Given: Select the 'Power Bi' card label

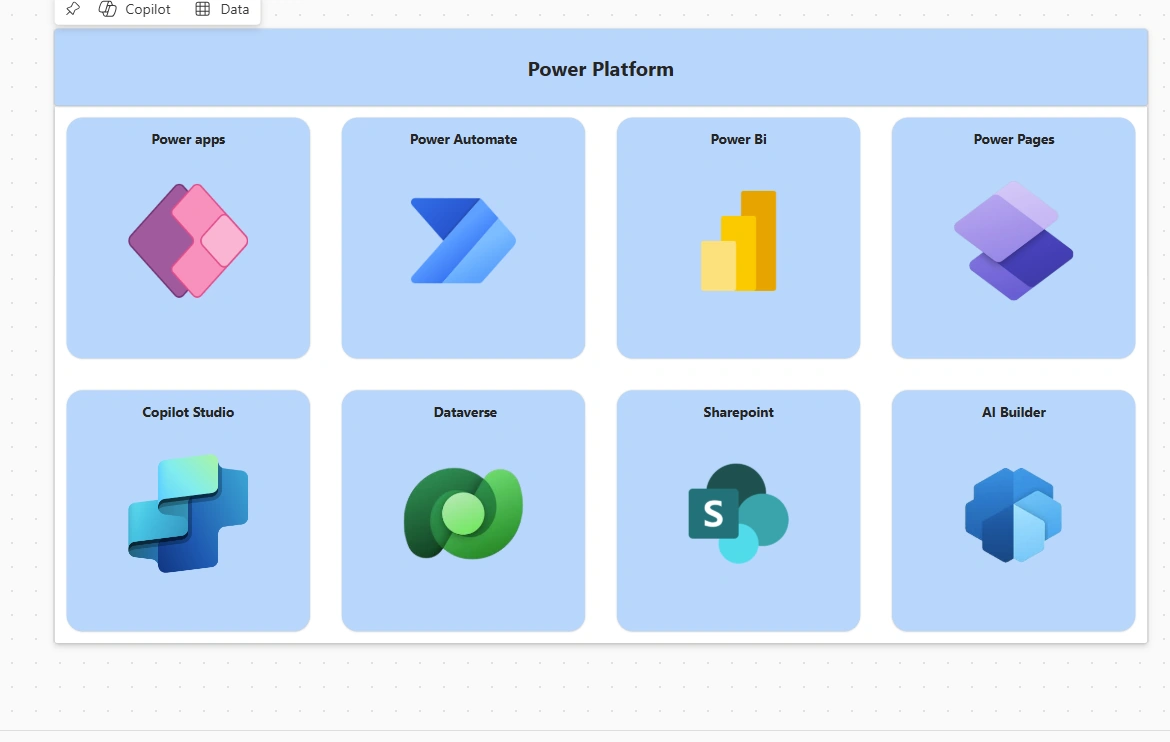Looking at the screenshot, I should tap(739, 140).
